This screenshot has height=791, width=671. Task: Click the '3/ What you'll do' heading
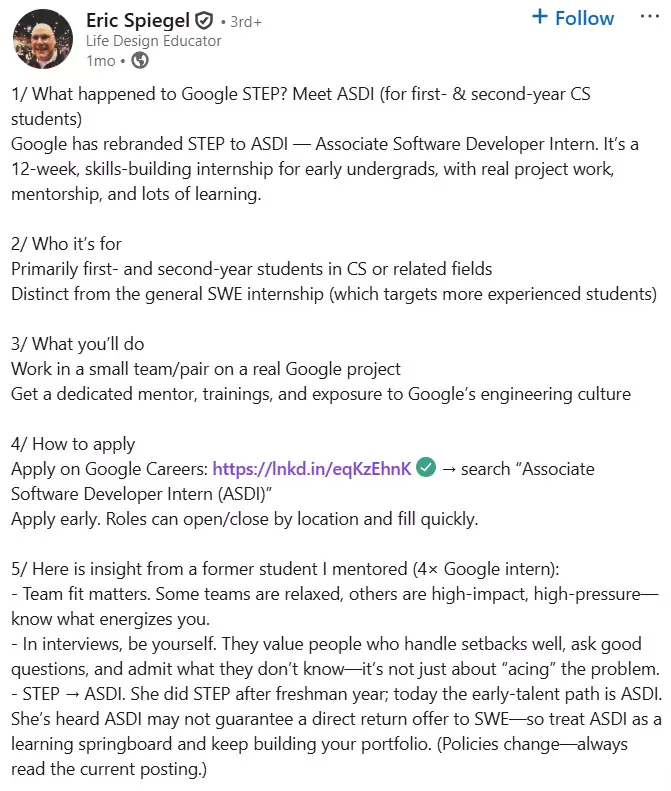pos(78,344)
